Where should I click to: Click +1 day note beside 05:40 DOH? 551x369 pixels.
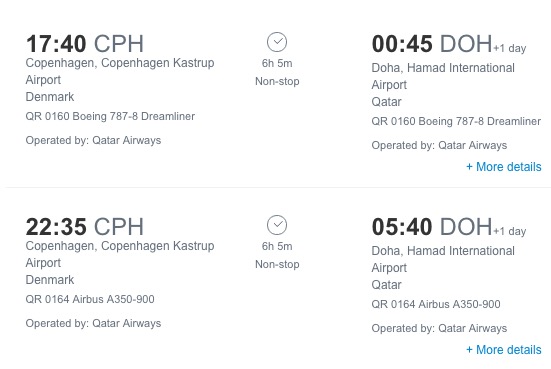(x=510, y=231)
